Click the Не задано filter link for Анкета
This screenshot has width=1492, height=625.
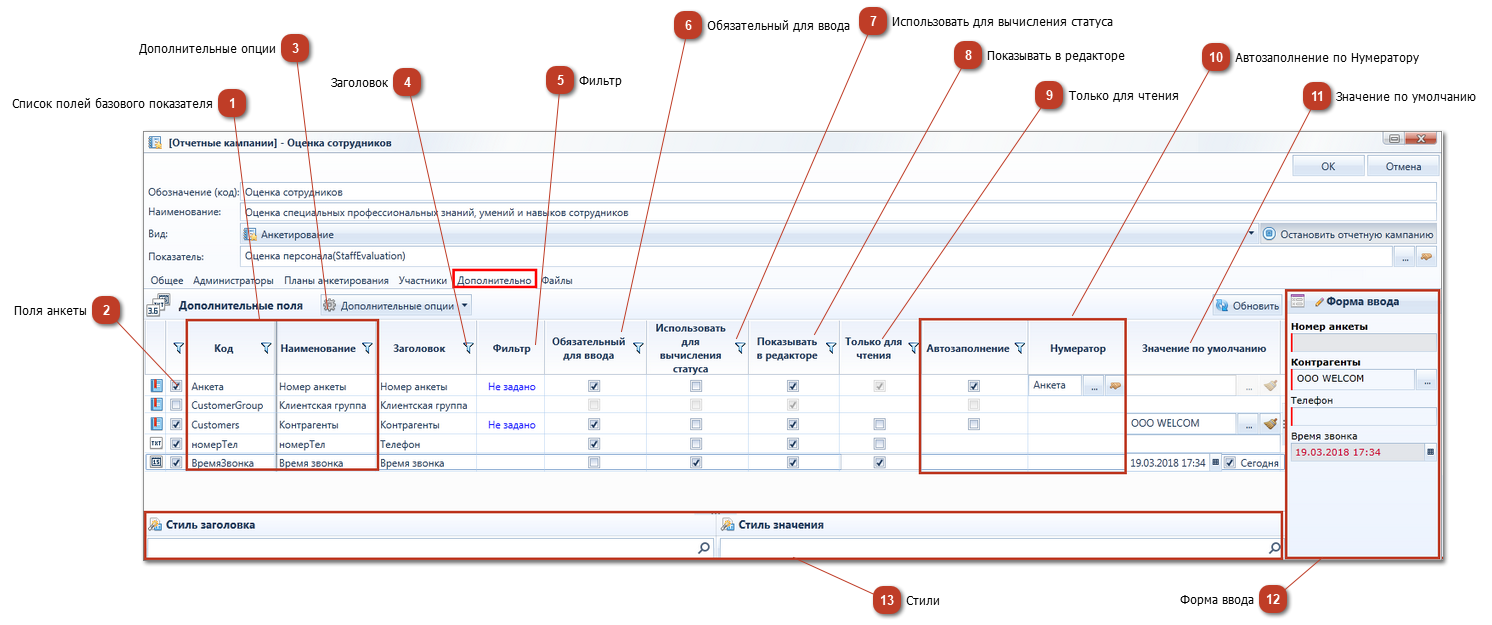[512, 386]
